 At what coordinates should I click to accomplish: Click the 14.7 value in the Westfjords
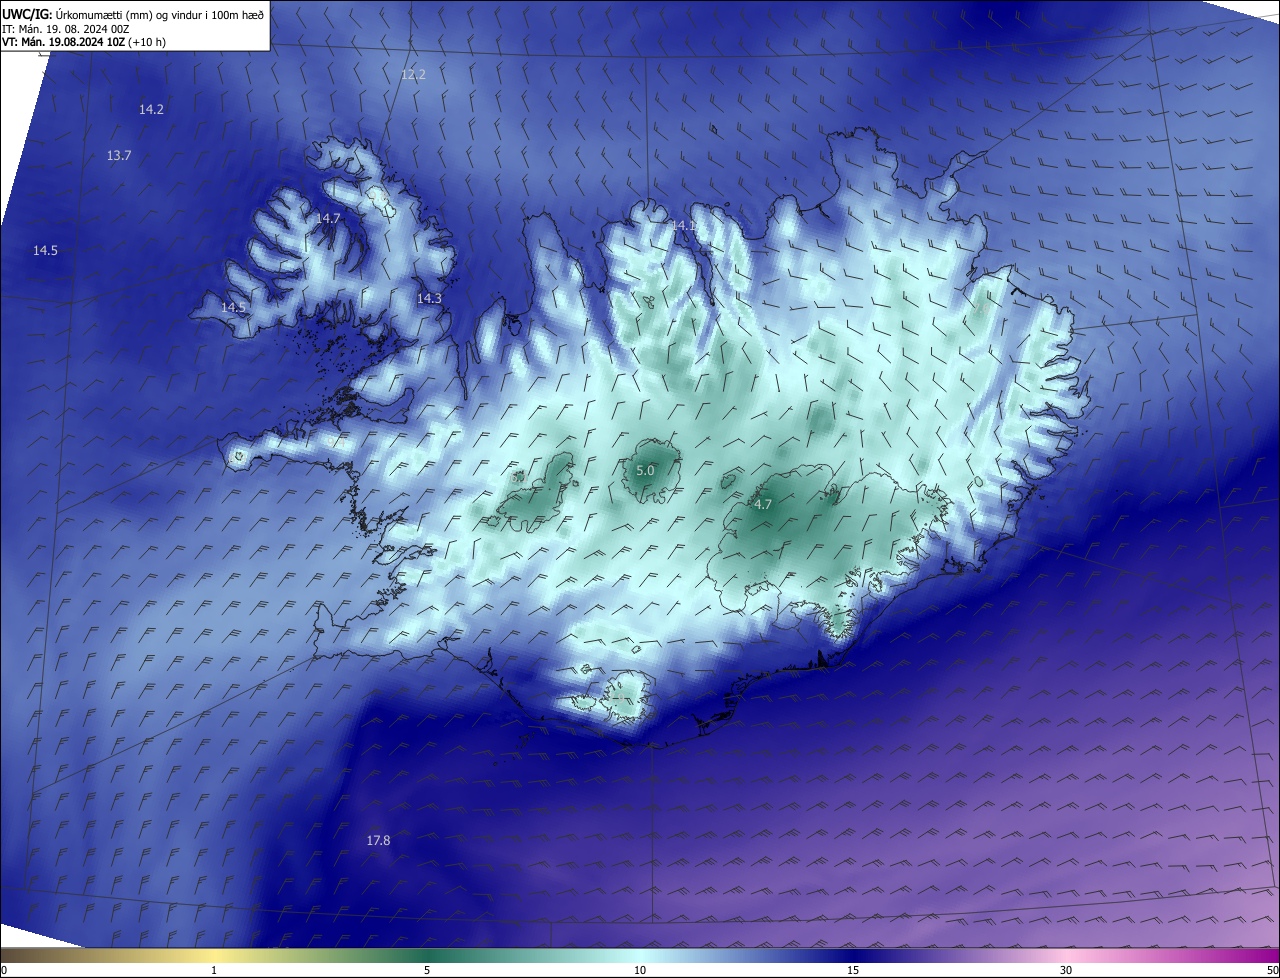click(x=328, y=218)
